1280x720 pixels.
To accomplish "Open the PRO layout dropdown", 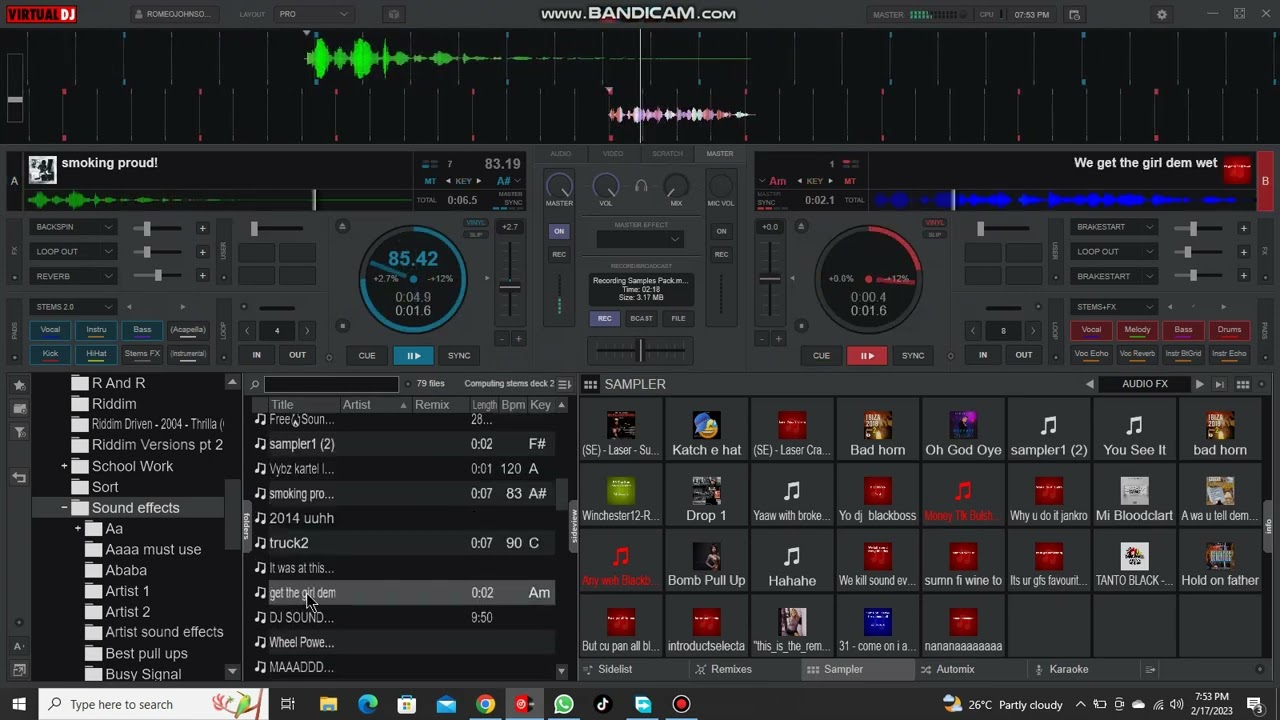I will coord(313,15).
